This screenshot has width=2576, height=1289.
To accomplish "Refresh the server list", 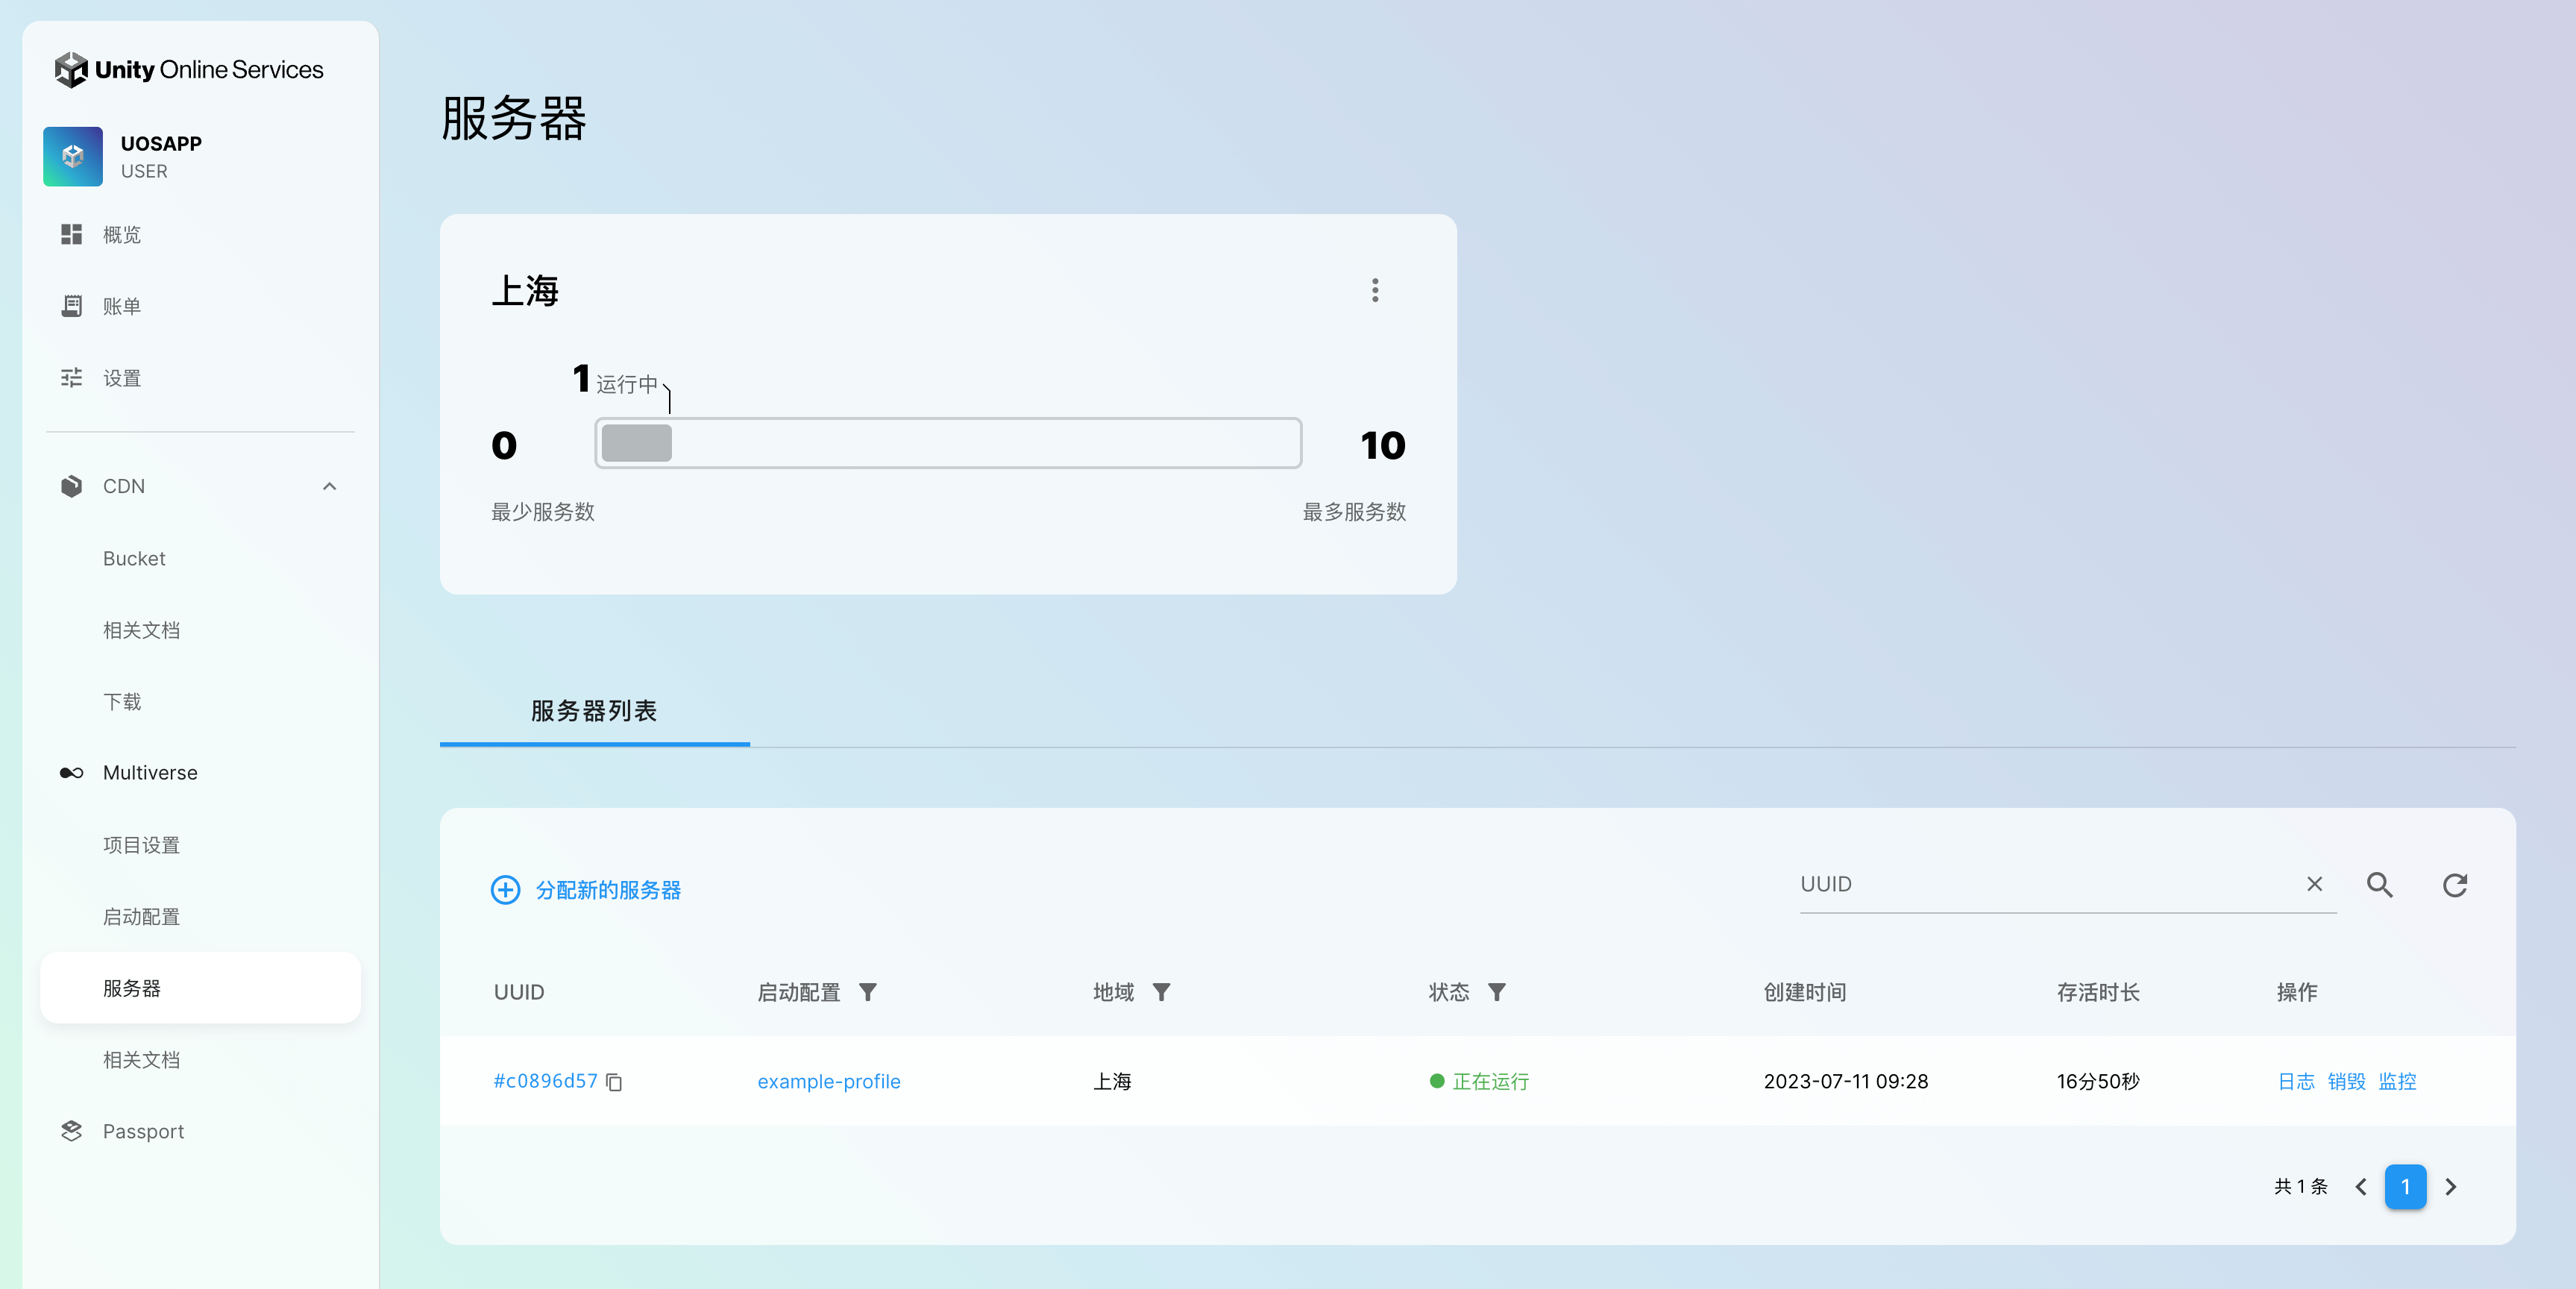I will pos(2455,885).
